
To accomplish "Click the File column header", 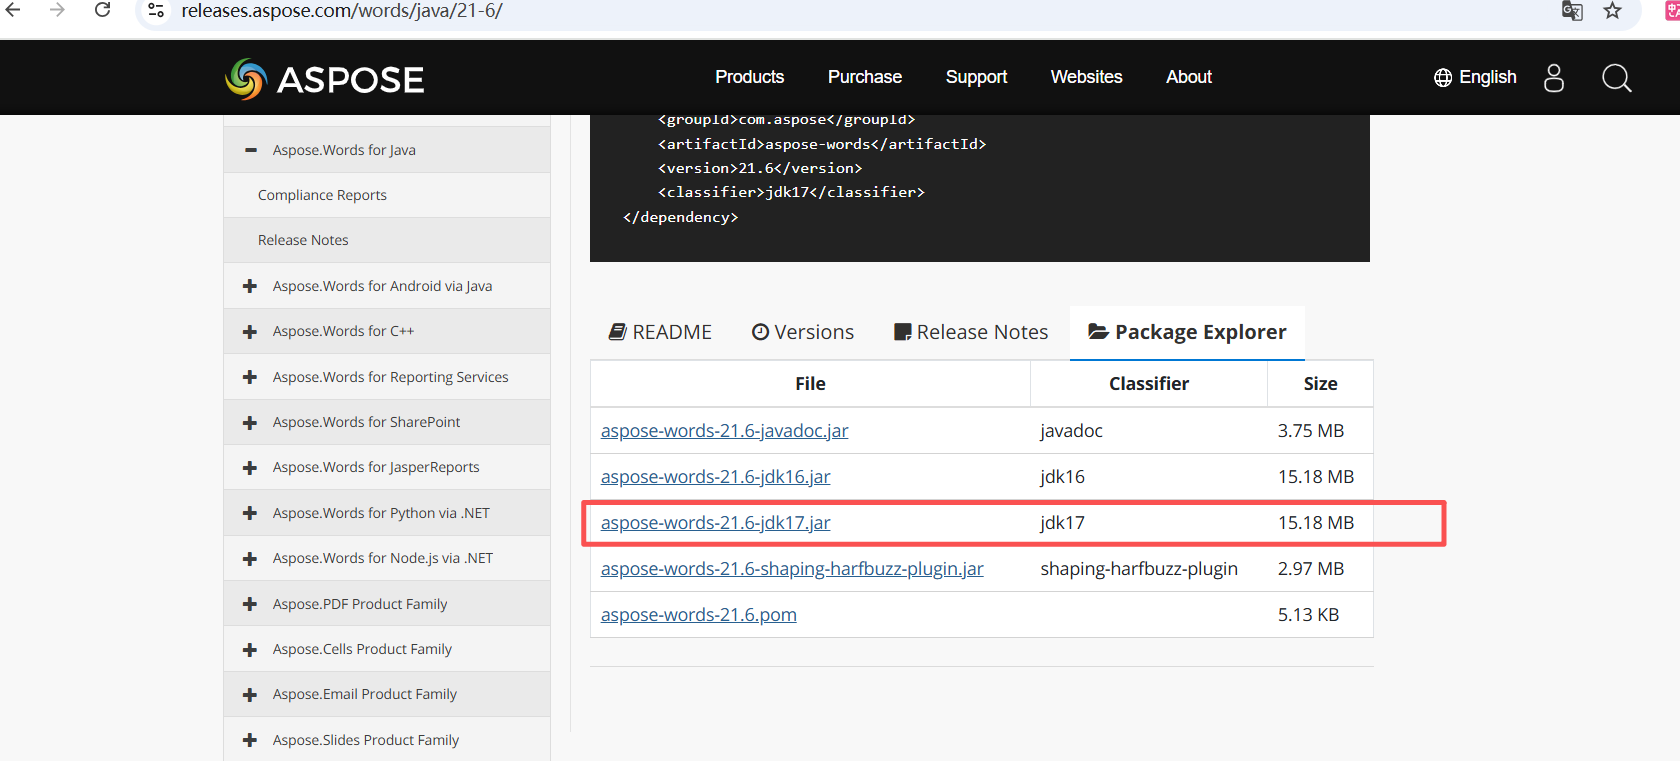I will pos(810,384).
